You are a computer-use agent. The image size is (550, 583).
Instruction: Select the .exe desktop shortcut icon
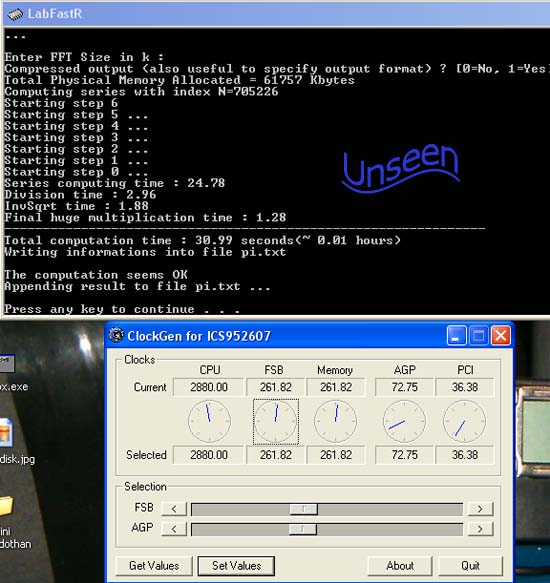point(7,364)
